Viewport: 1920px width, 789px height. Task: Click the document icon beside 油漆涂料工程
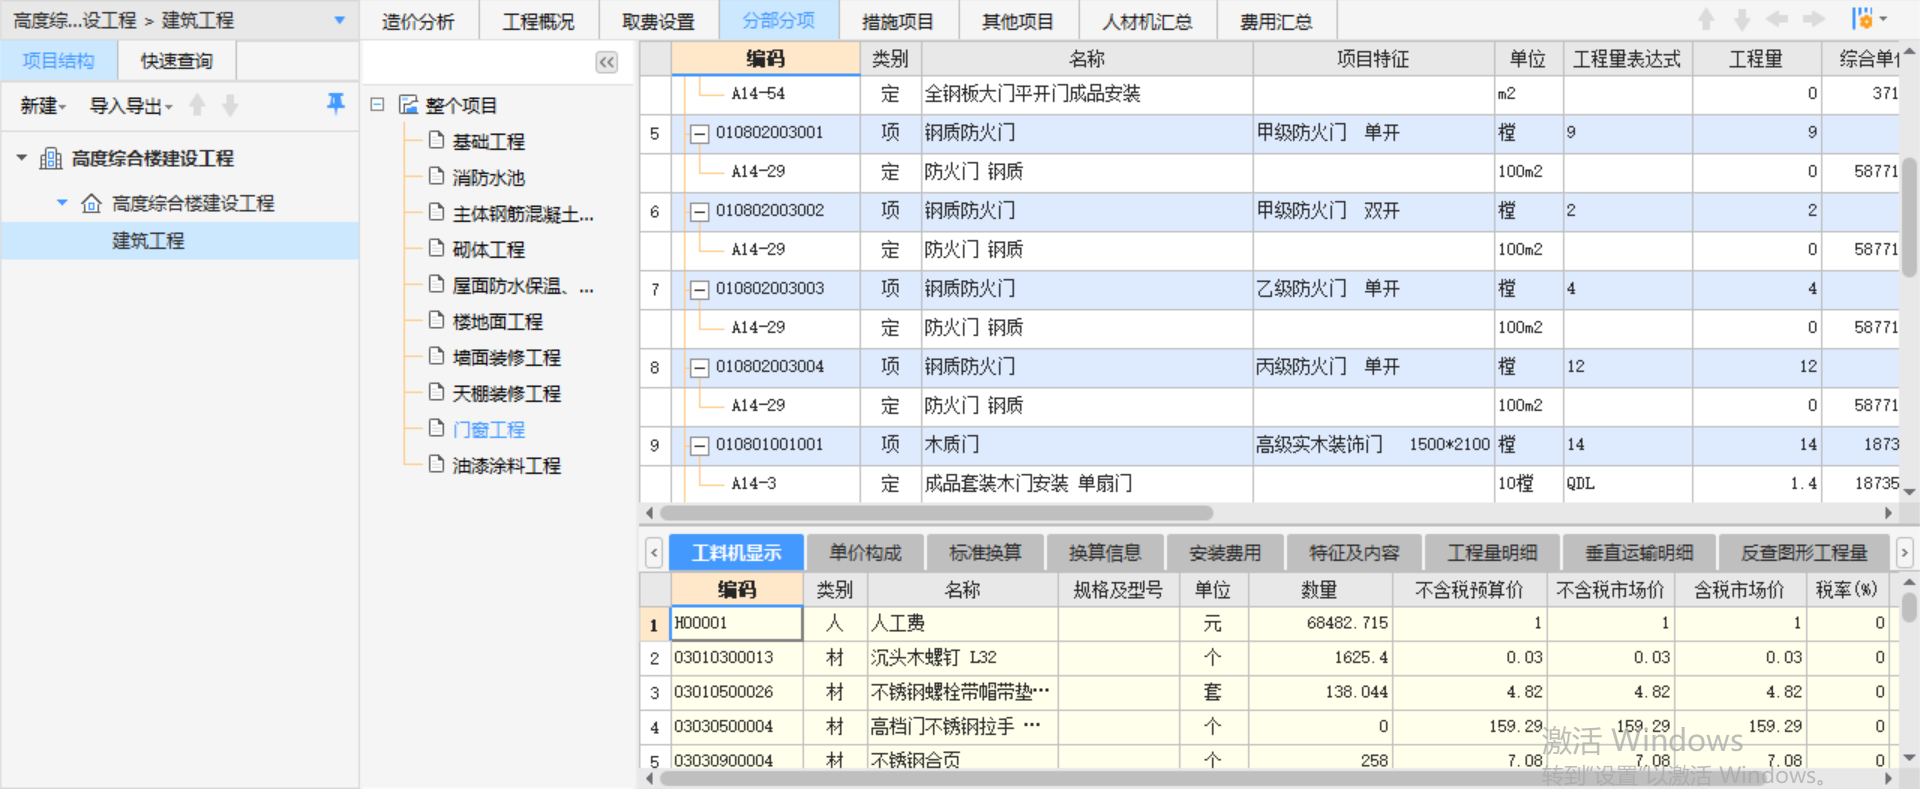click(436, 464)
